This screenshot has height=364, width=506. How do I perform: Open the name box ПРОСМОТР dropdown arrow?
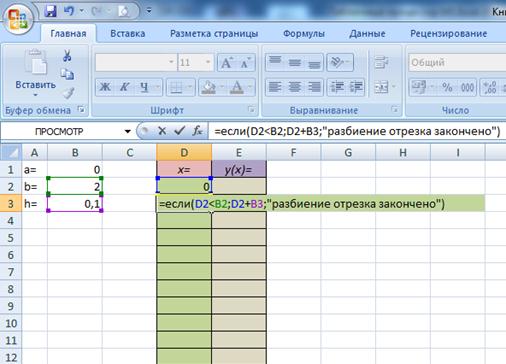point(128,132)
